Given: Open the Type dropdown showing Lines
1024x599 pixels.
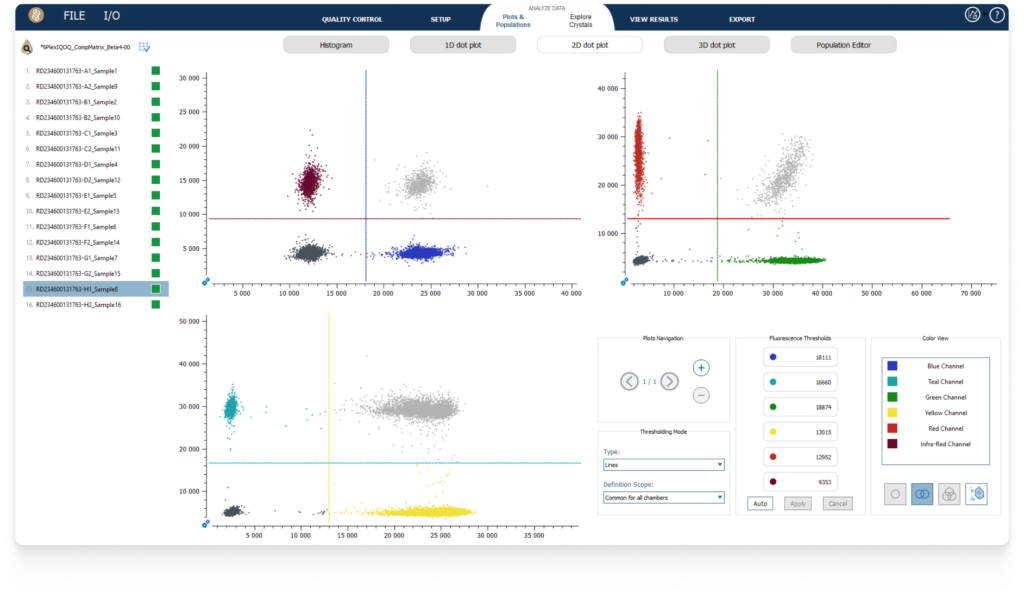Looking at the screenshot, I should click(x=663, y=464).
